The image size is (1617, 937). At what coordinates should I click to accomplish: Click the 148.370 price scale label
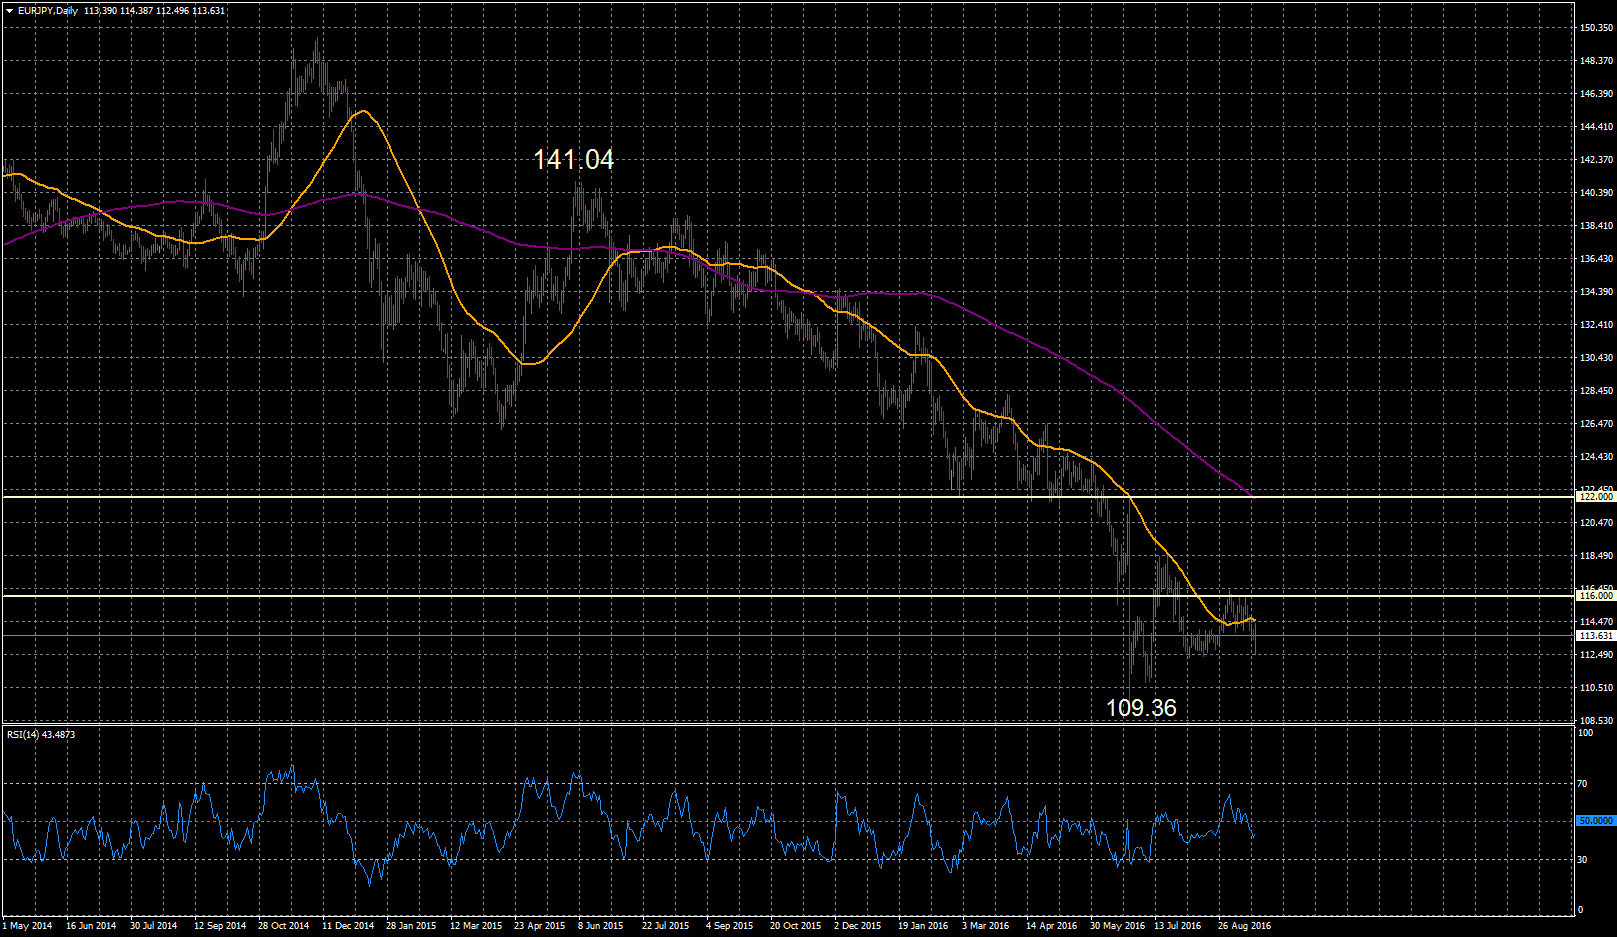pyautogui.click(x=1596, y=61)
